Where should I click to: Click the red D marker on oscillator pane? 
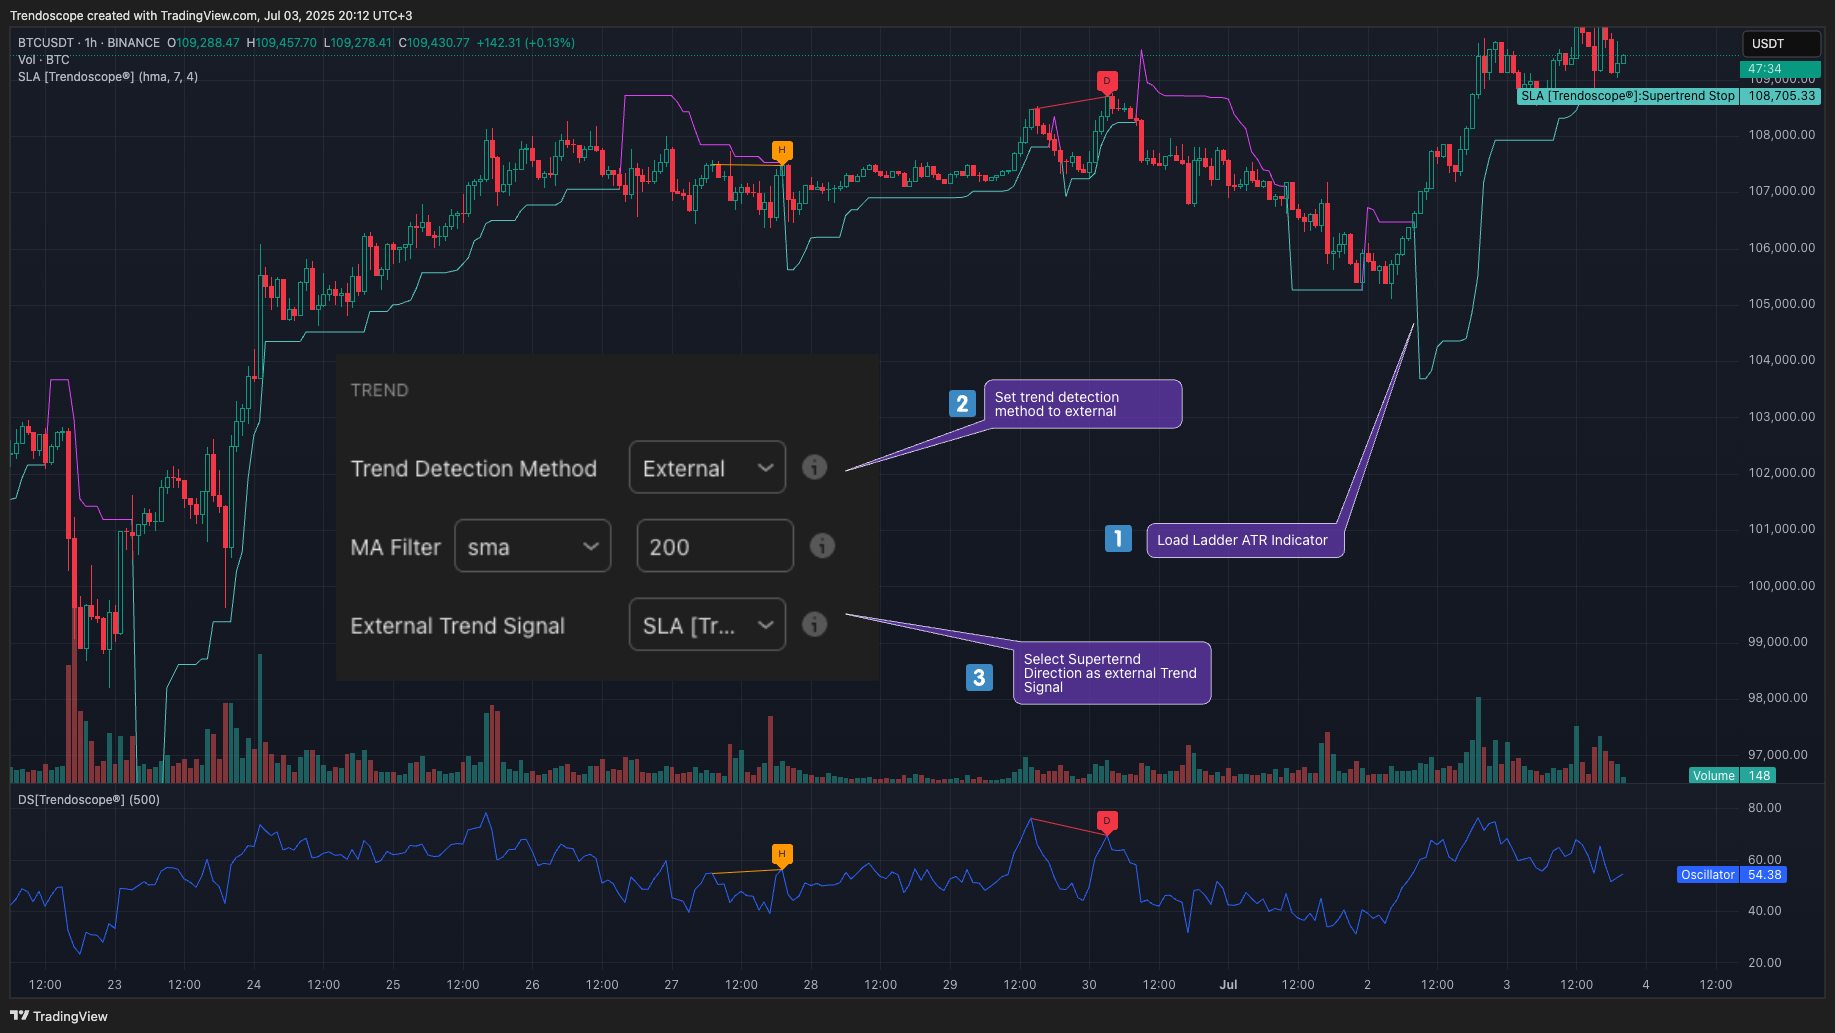click(x=1106, y=822)
